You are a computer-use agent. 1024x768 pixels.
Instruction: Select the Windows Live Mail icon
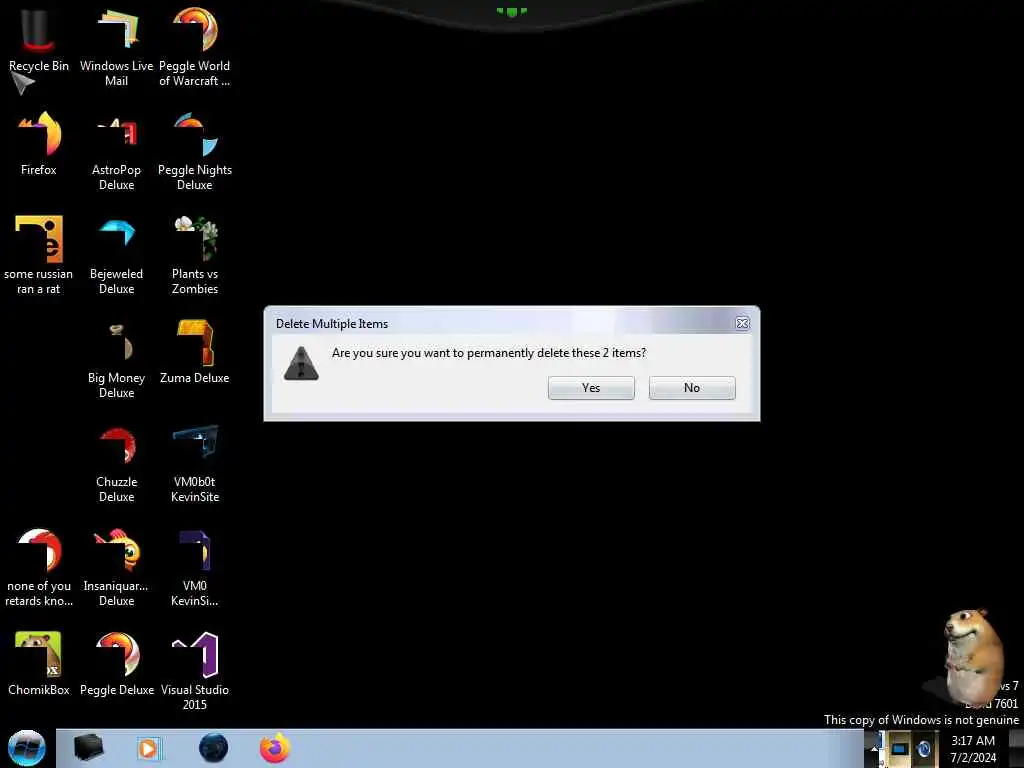click(x=116, y=47)
